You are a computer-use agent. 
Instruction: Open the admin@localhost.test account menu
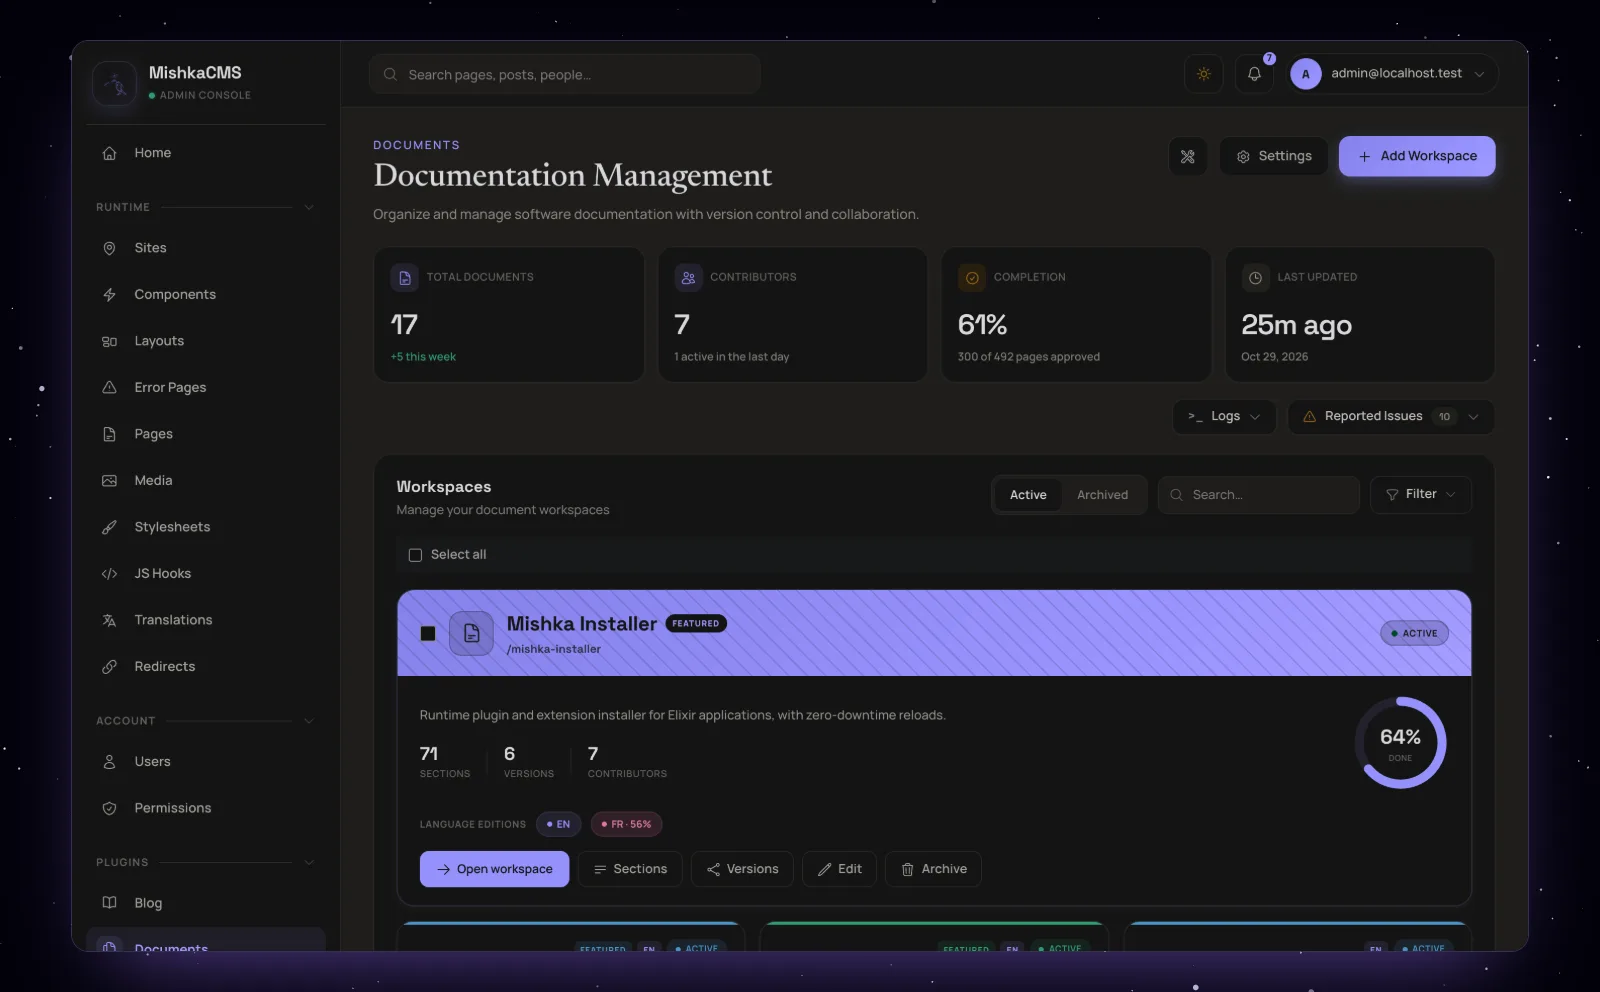click(1391, 74)
